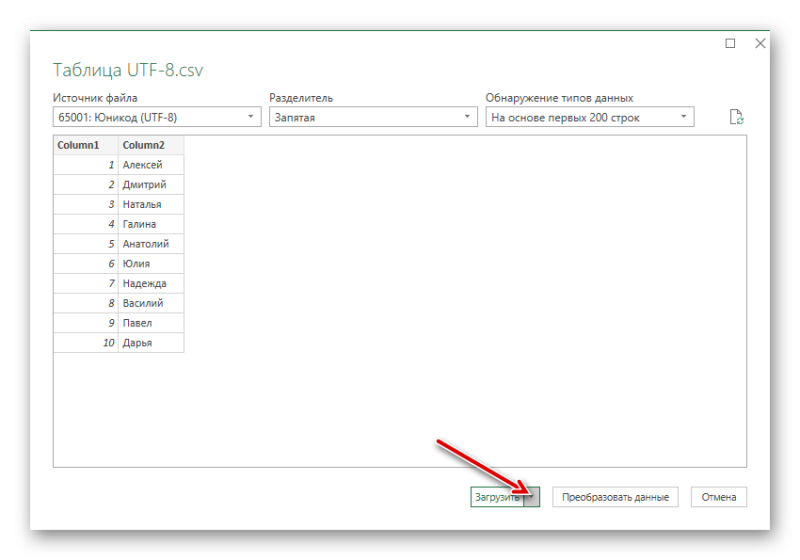Click the cell containing Надежда
The width and height of the screenshot is (800, 560).
pos(151,283)
